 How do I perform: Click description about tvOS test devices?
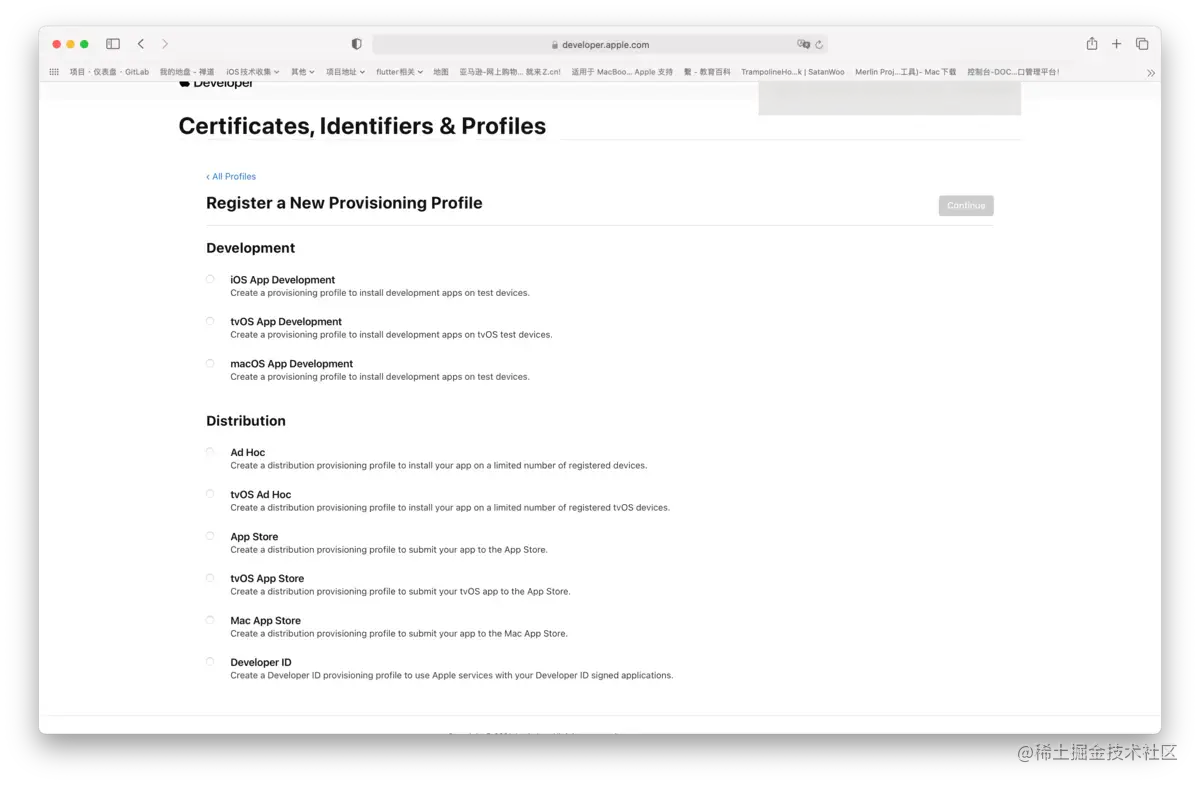point(391,335)
